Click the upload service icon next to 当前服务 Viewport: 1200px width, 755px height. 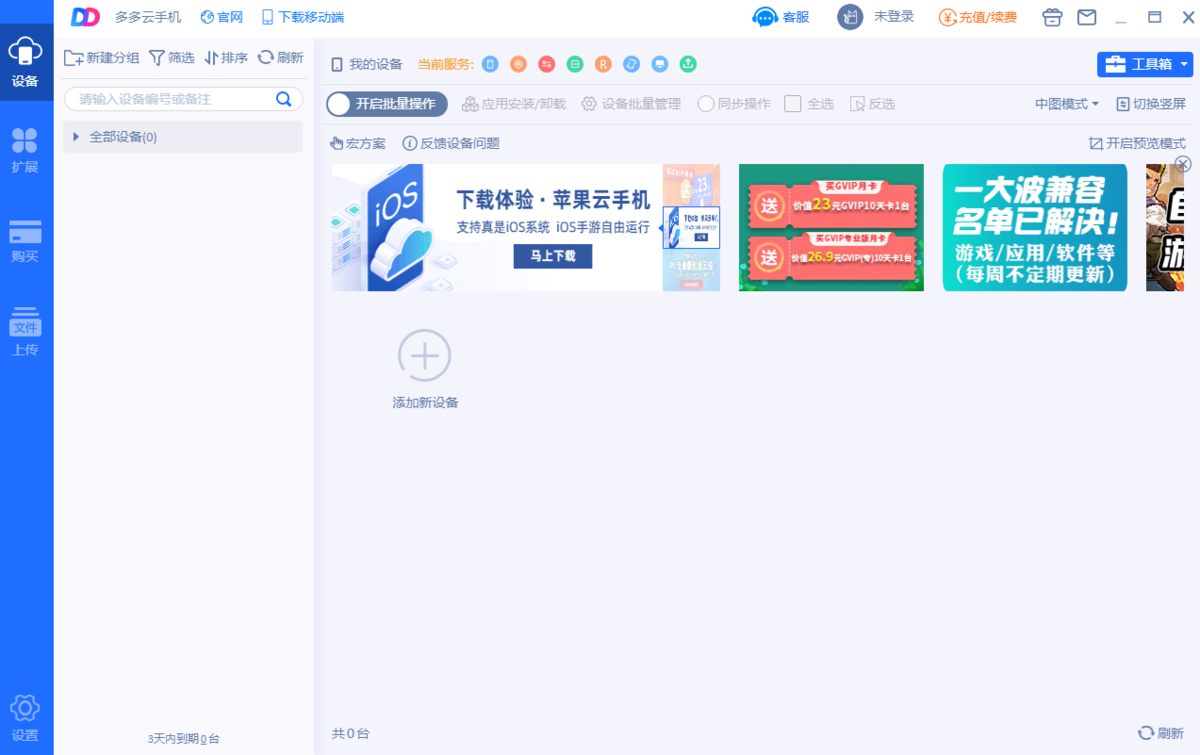coord(688,64)
